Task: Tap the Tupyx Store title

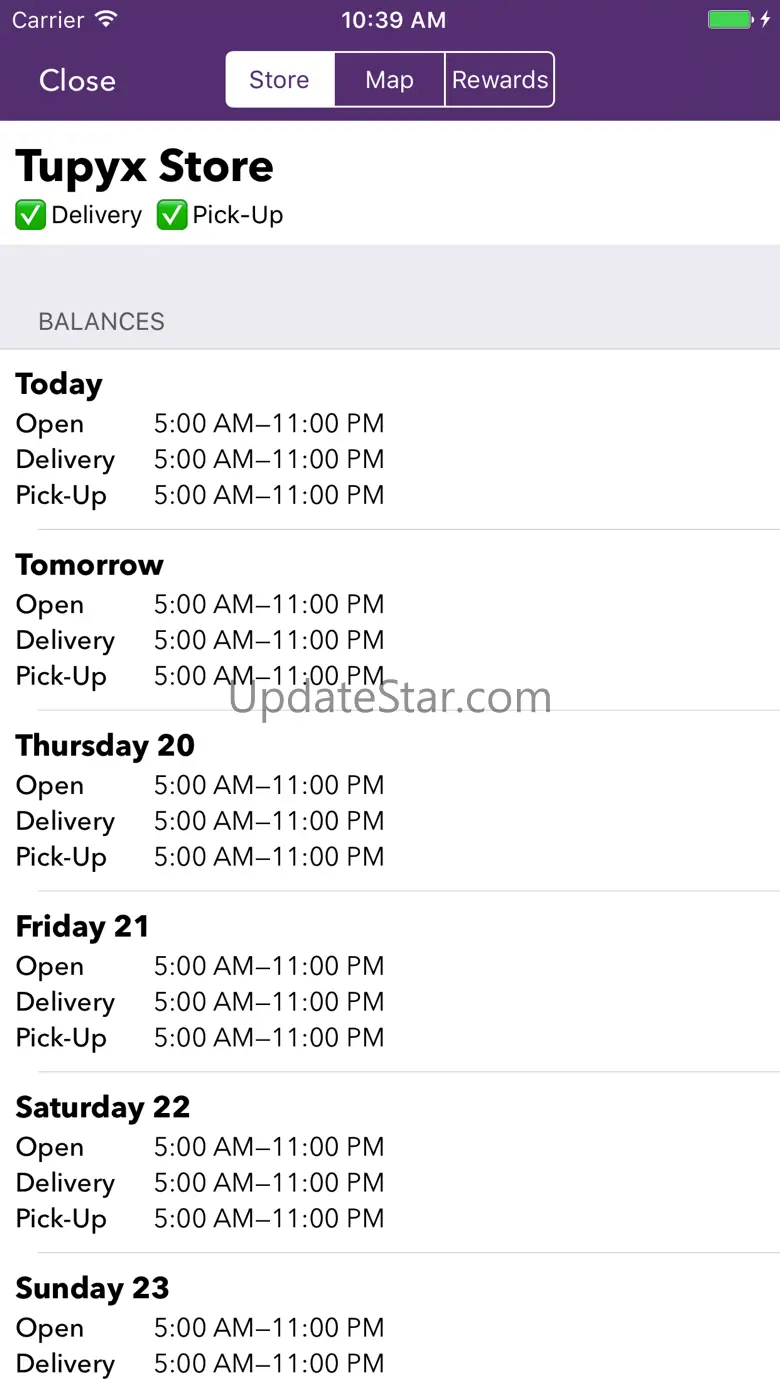Action: (145, 166)
